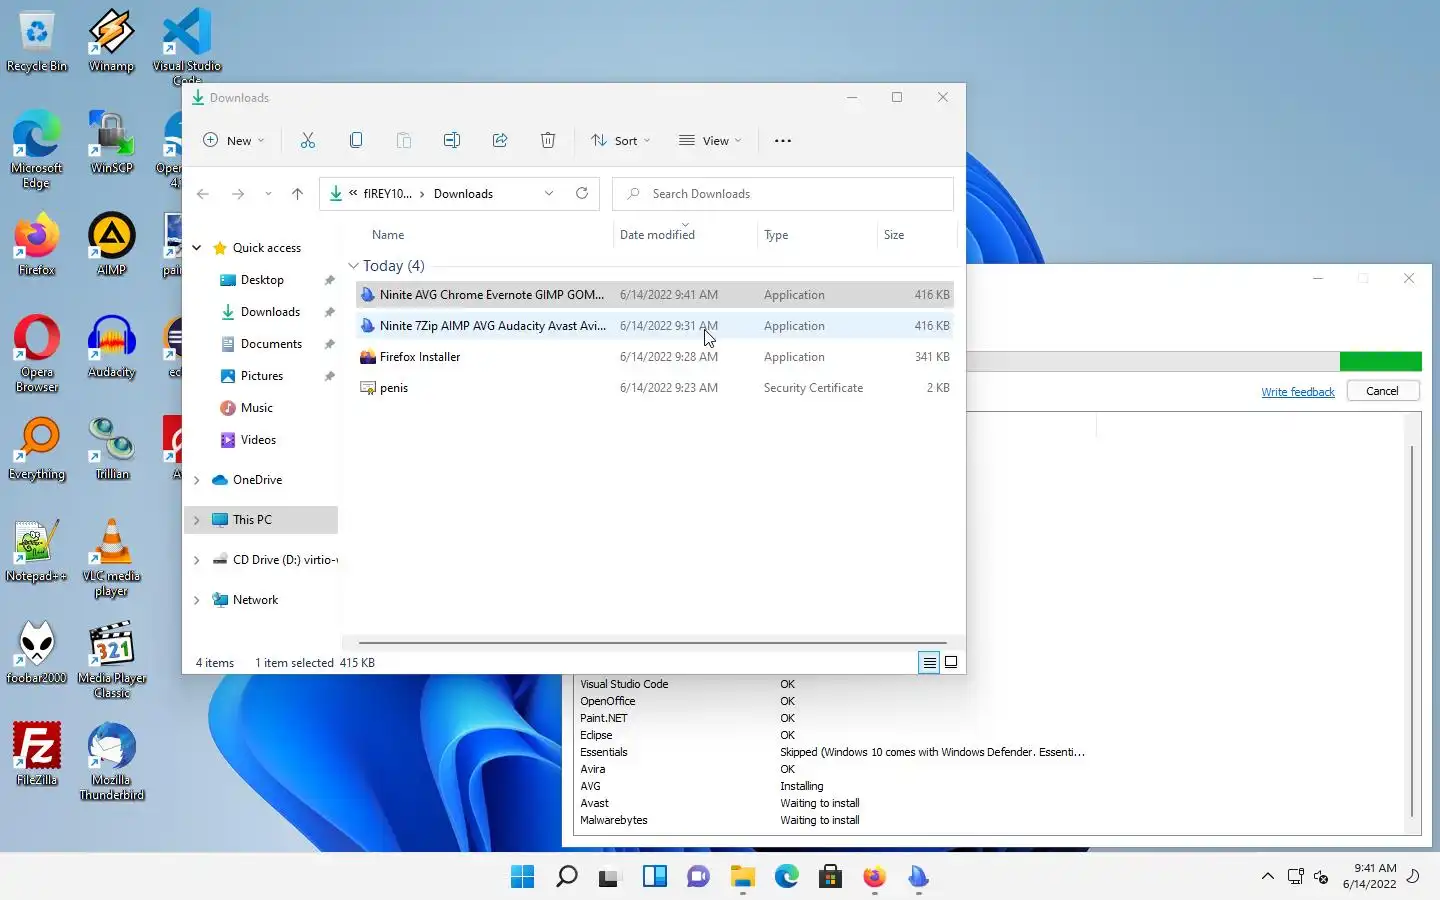Click the Delete trash icon in toolbar
The width and height of the screenshot is (1440, 900).
coord(548,140)
